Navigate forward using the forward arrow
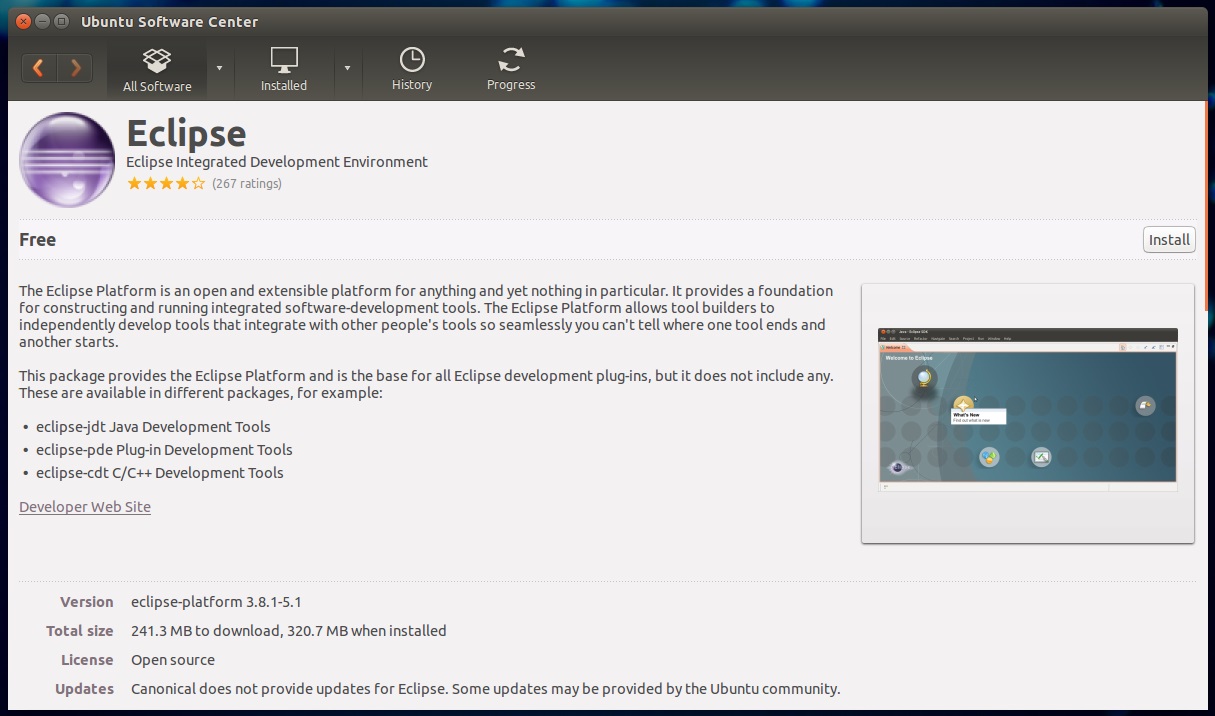 (75, 68)
